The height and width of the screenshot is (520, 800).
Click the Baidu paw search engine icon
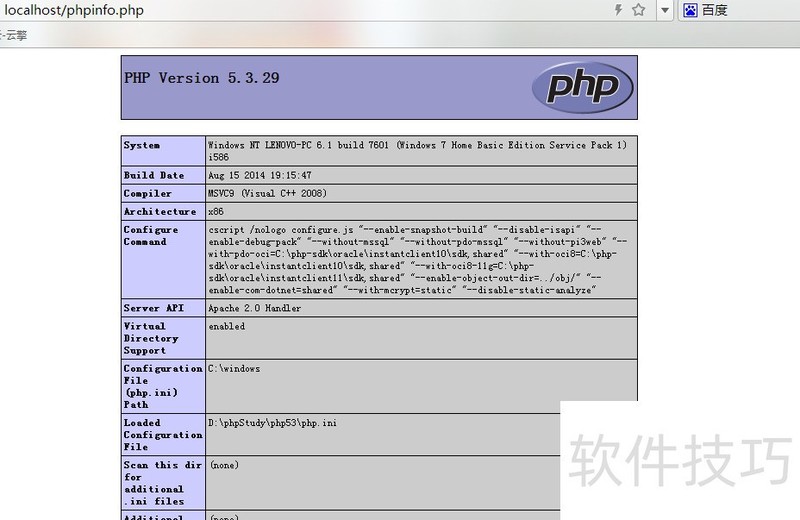pos(690,10)
